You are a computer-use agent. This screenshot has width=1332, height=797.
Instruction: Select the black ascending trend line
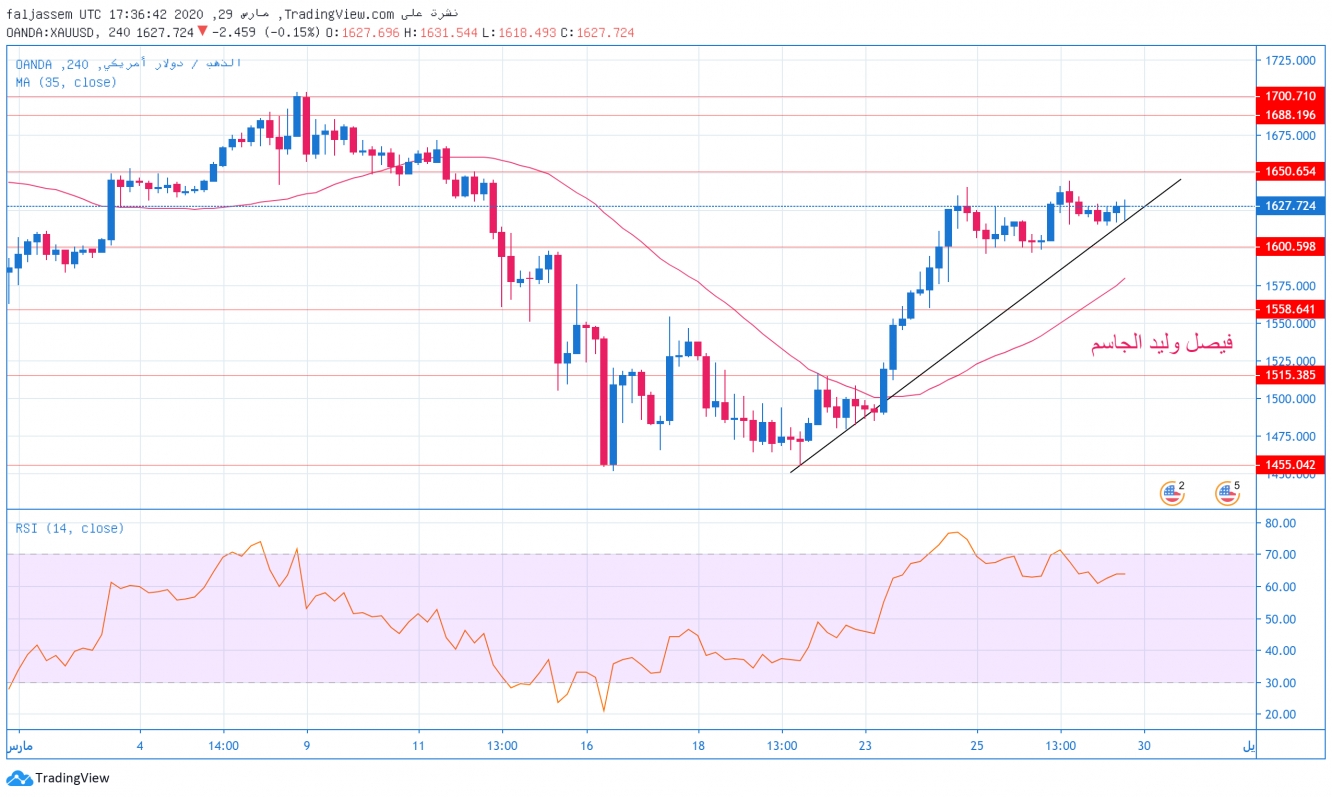coord(1000,315)
